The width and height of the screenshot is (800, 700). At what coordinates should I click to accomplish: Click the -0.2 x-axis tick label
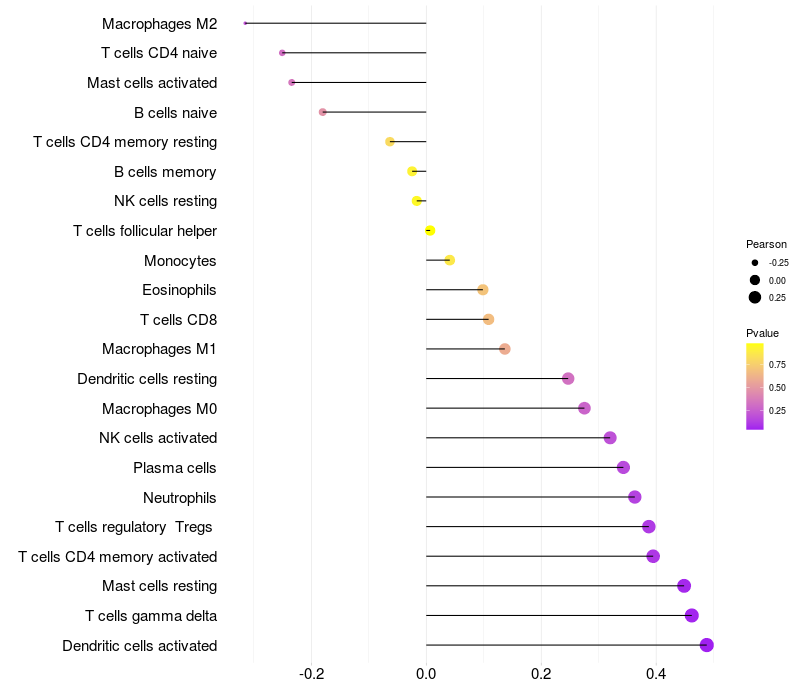pos(311,674)
